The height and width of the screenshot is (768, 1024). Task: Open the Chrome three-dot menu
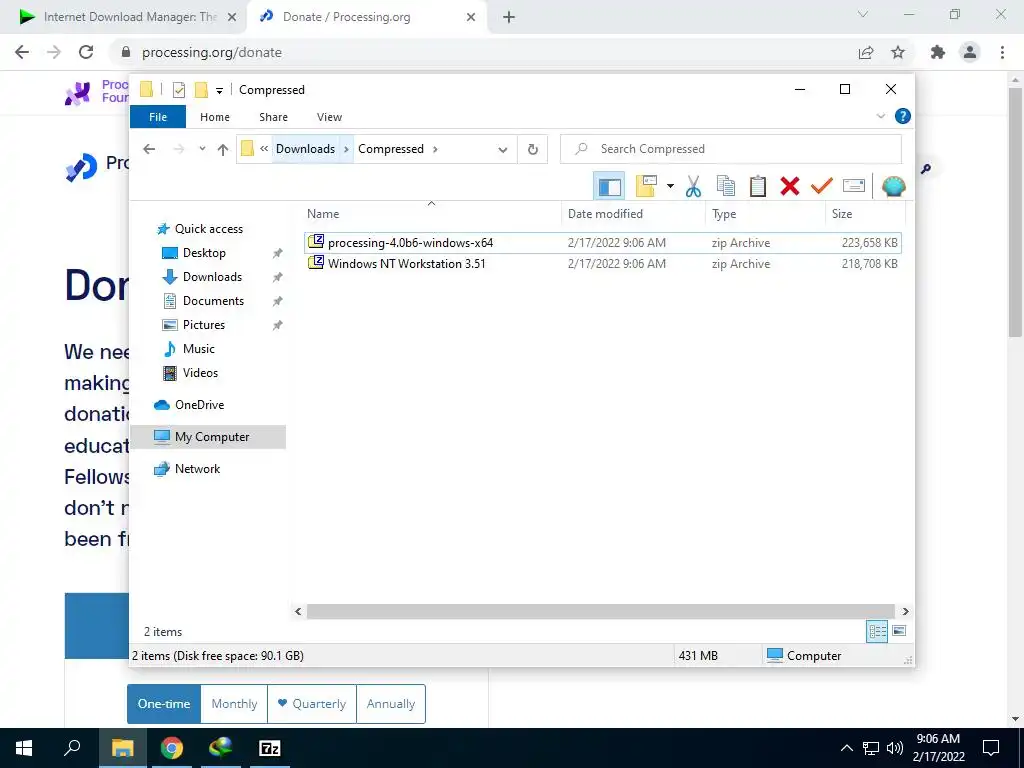pos(1002,52)
